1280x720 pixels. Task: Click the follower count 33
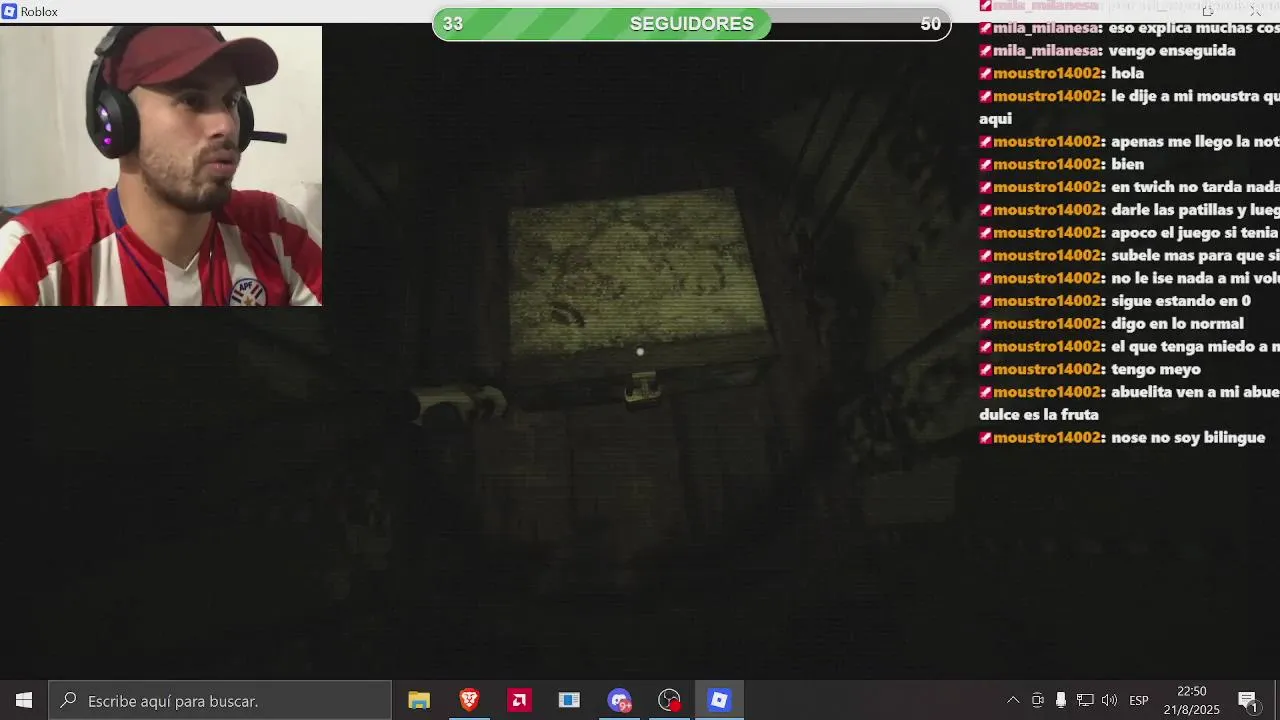pyautogui.click(x=453, y=24)
